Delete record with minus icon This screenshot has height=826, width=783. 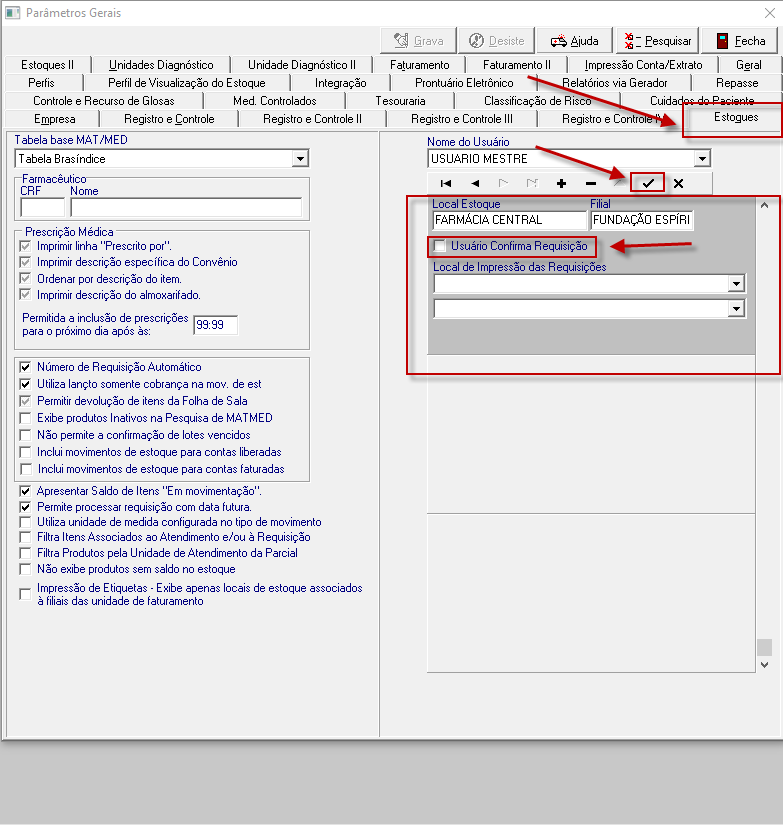tap(591, 183)
